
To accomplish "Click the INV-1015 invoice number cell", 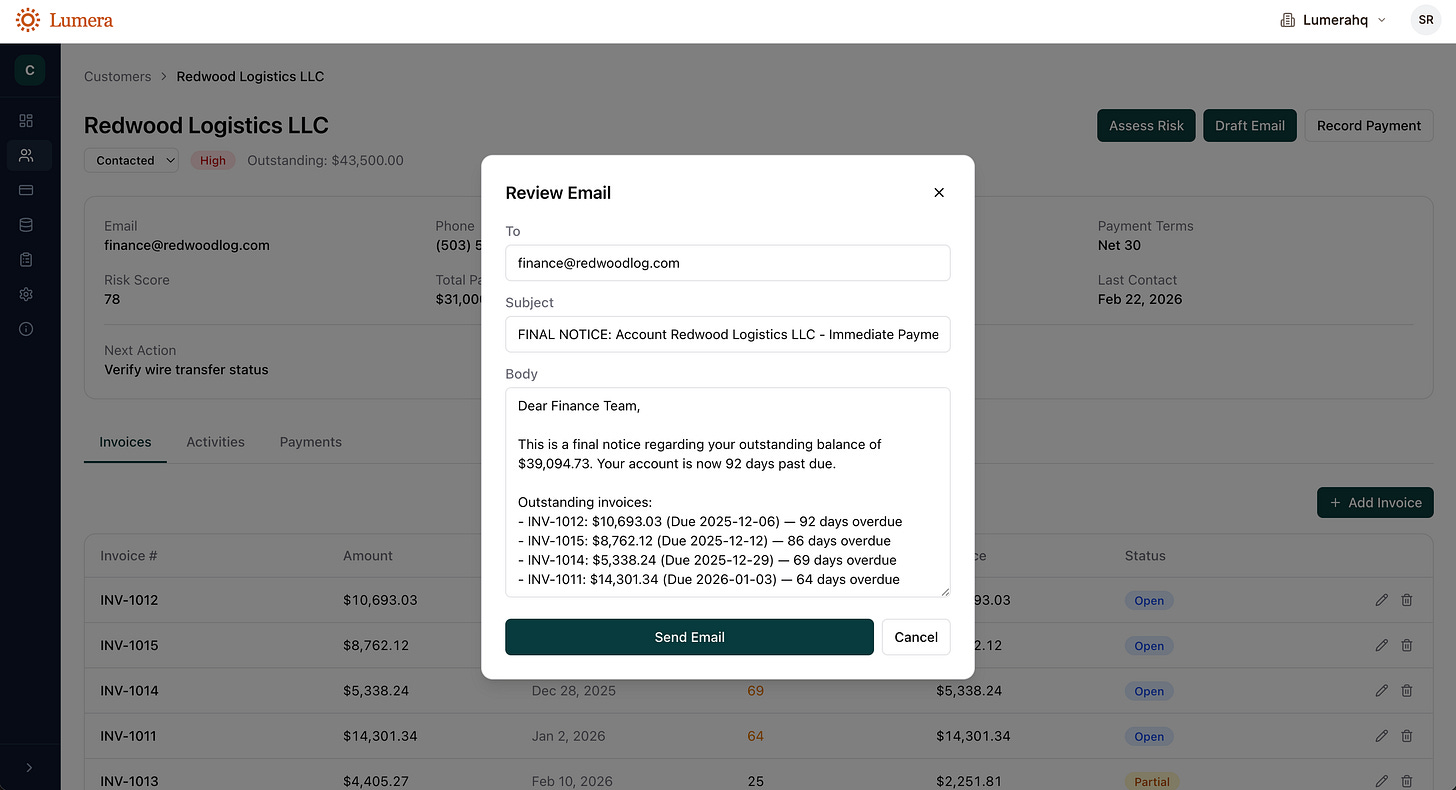I will point(129,645).
